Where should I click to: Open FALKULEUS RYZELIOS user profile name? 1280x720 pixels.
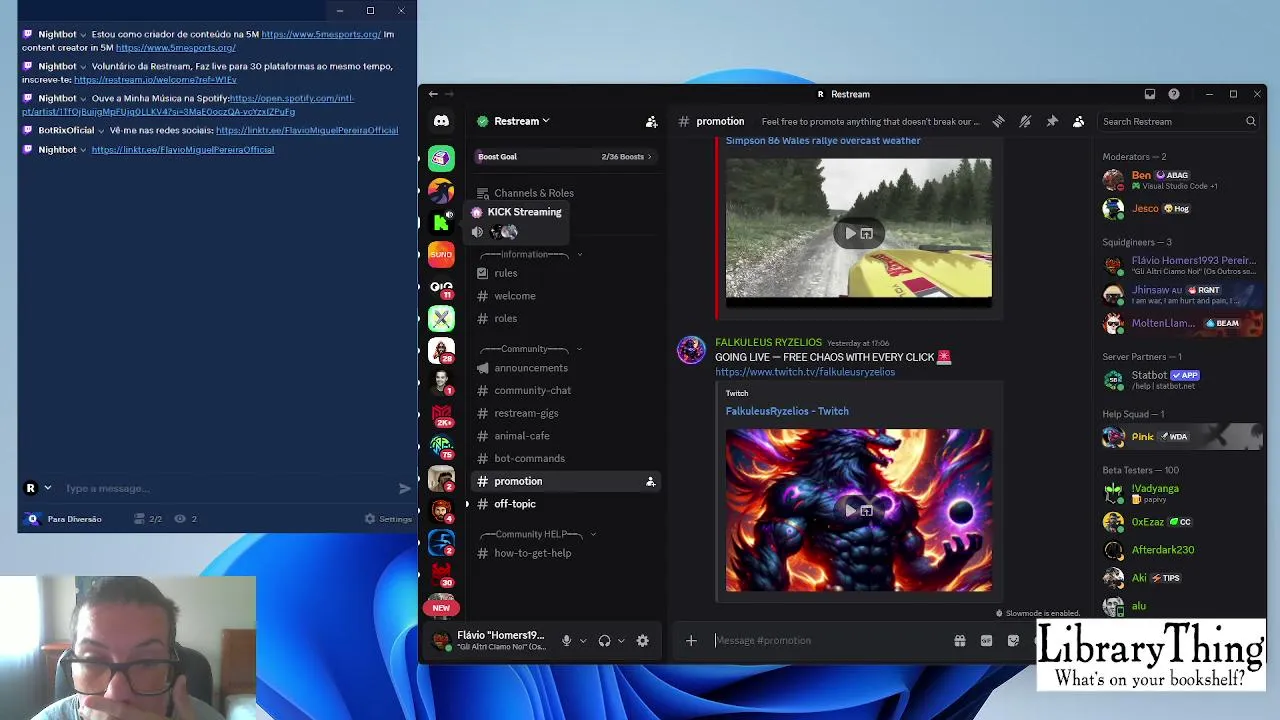point(768,342)
